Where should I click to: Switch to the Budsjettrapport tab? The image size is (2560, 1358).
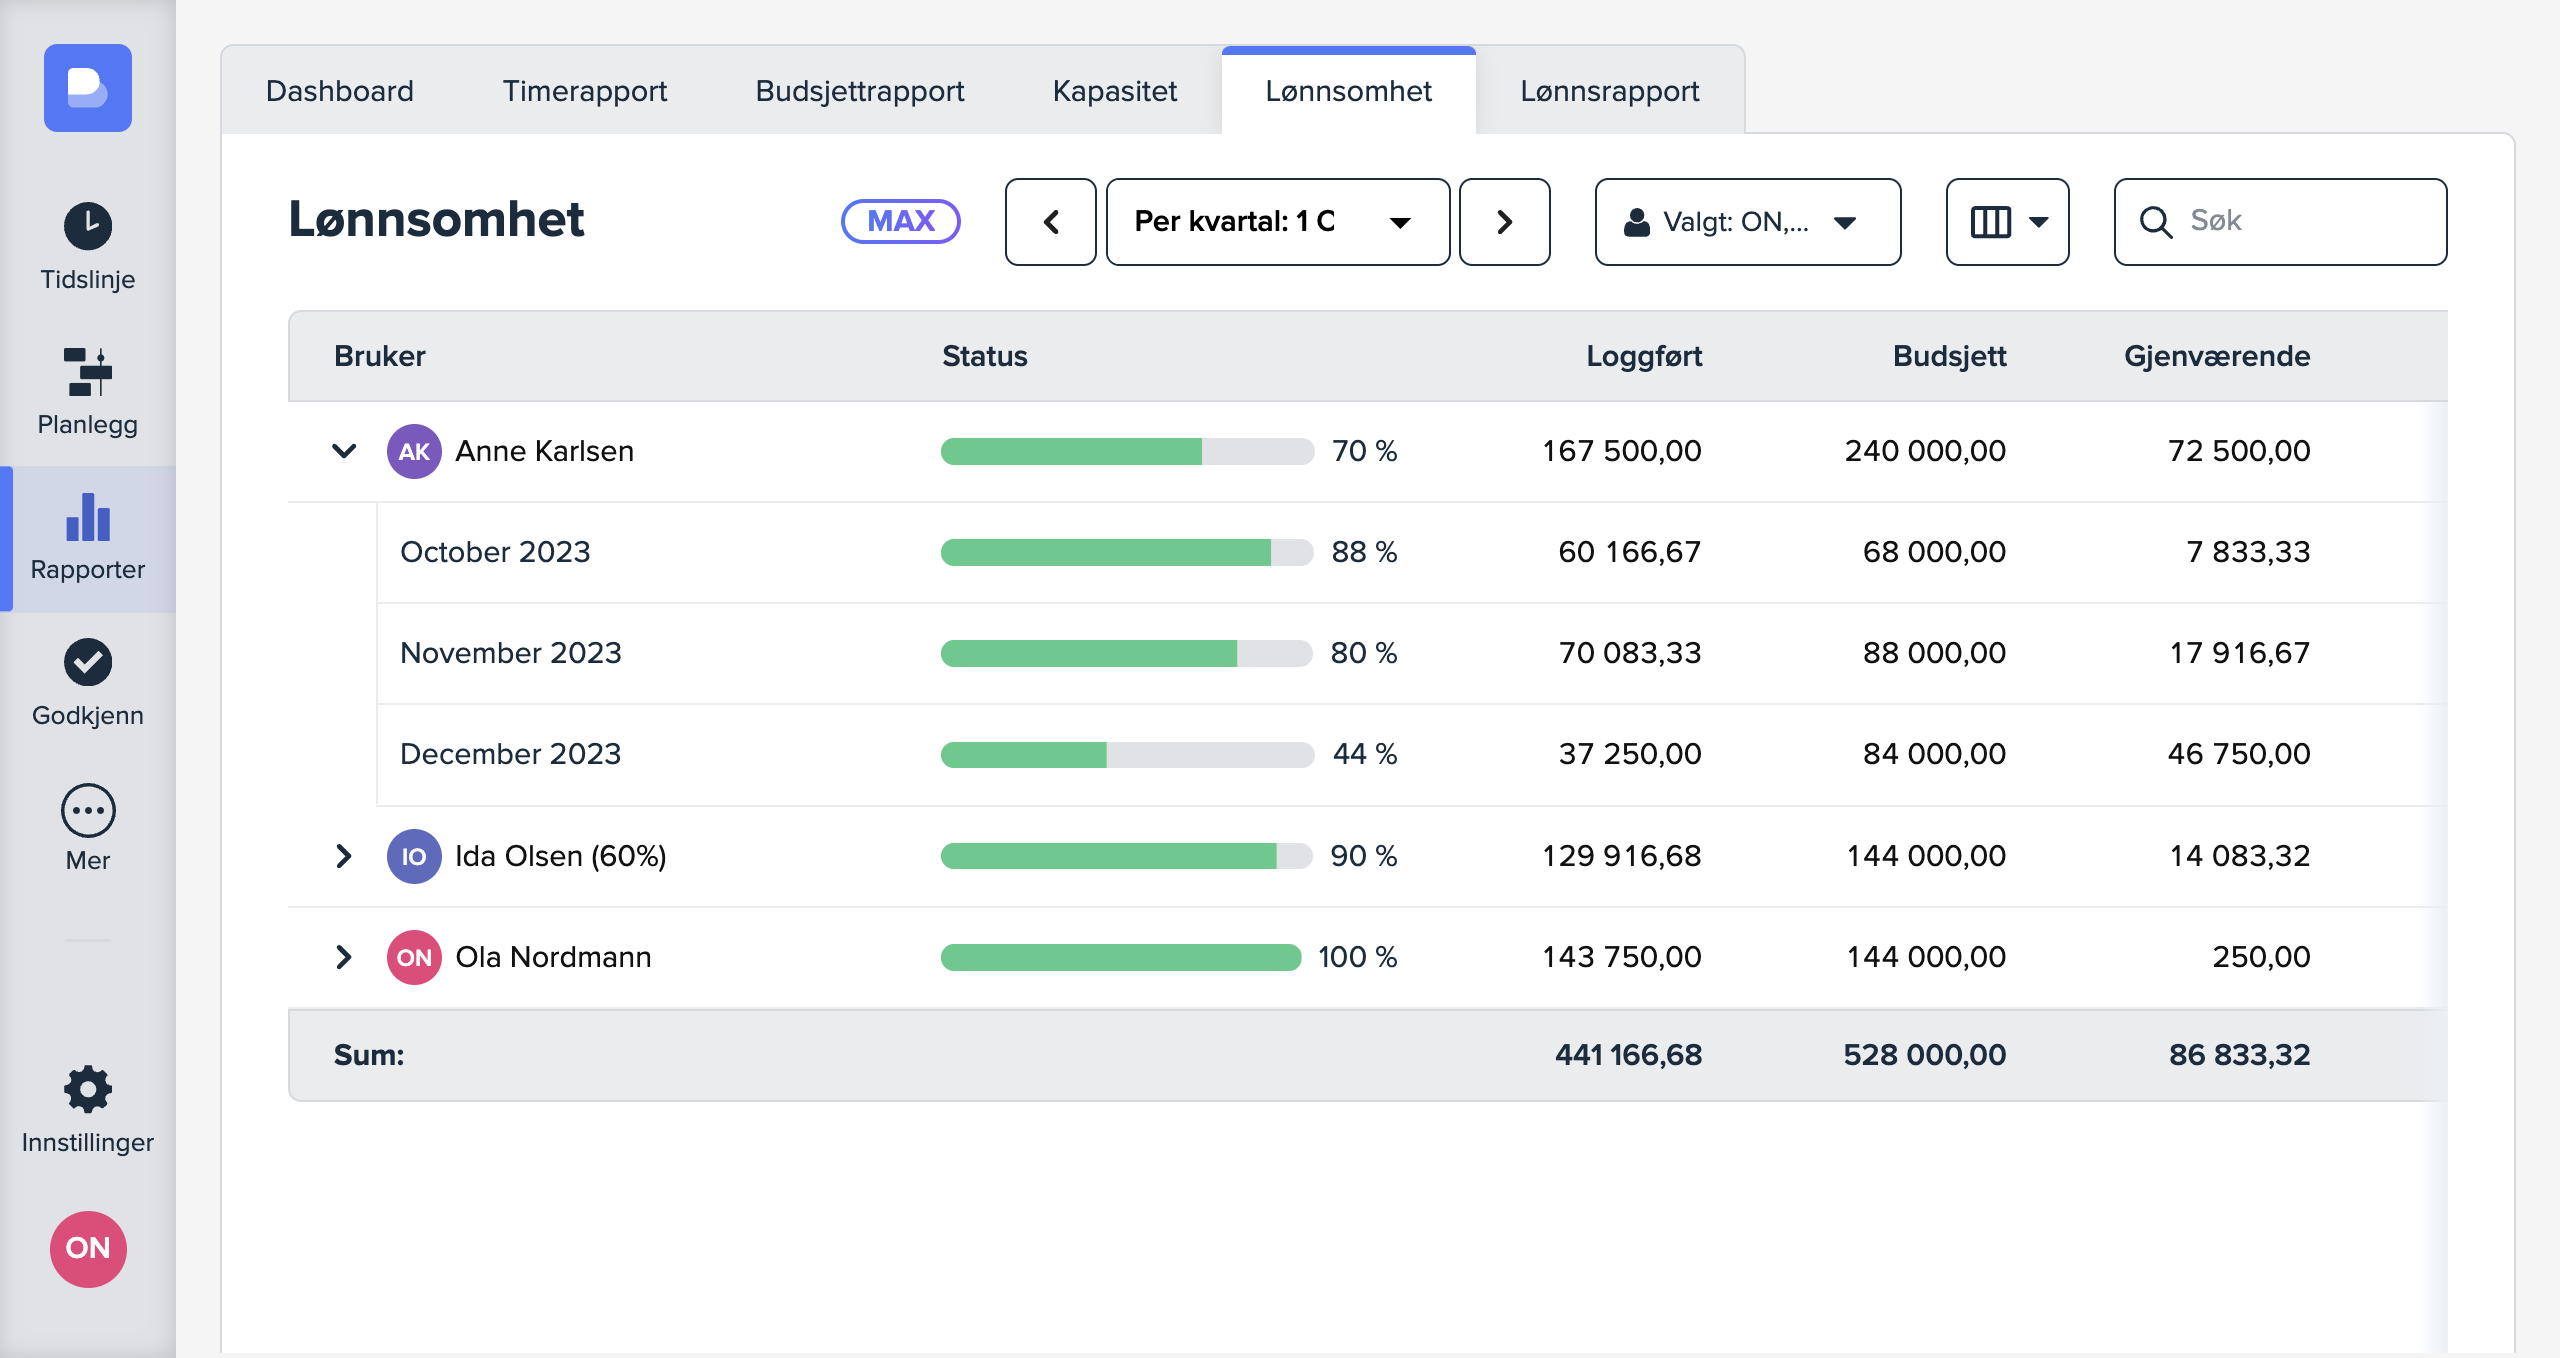point(860,91)
